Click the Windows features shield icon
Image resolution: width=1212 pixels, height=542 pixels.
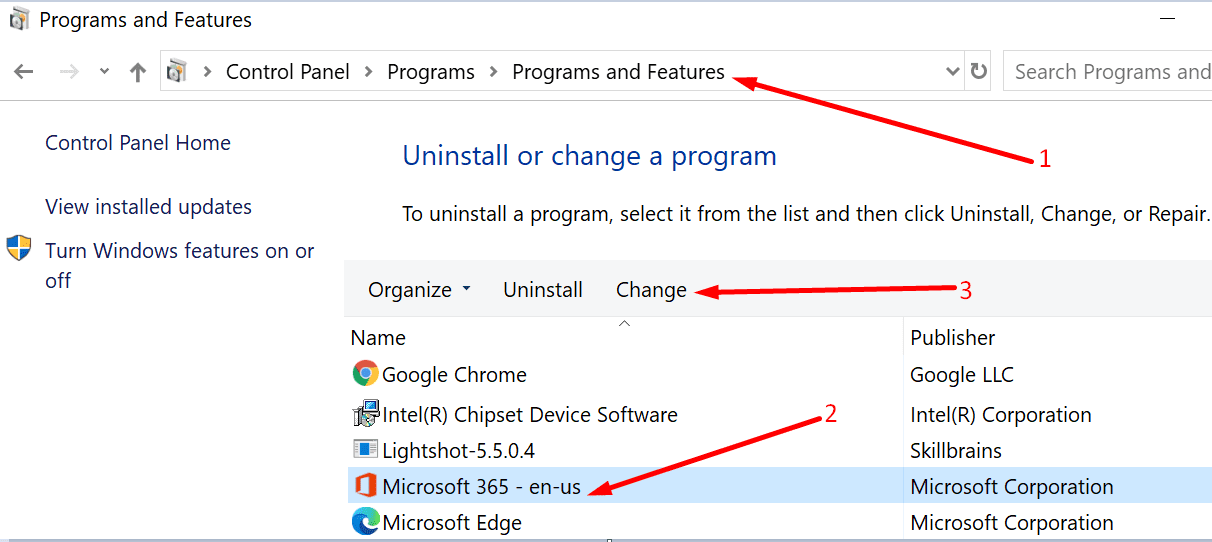click(x=19, y=249)
